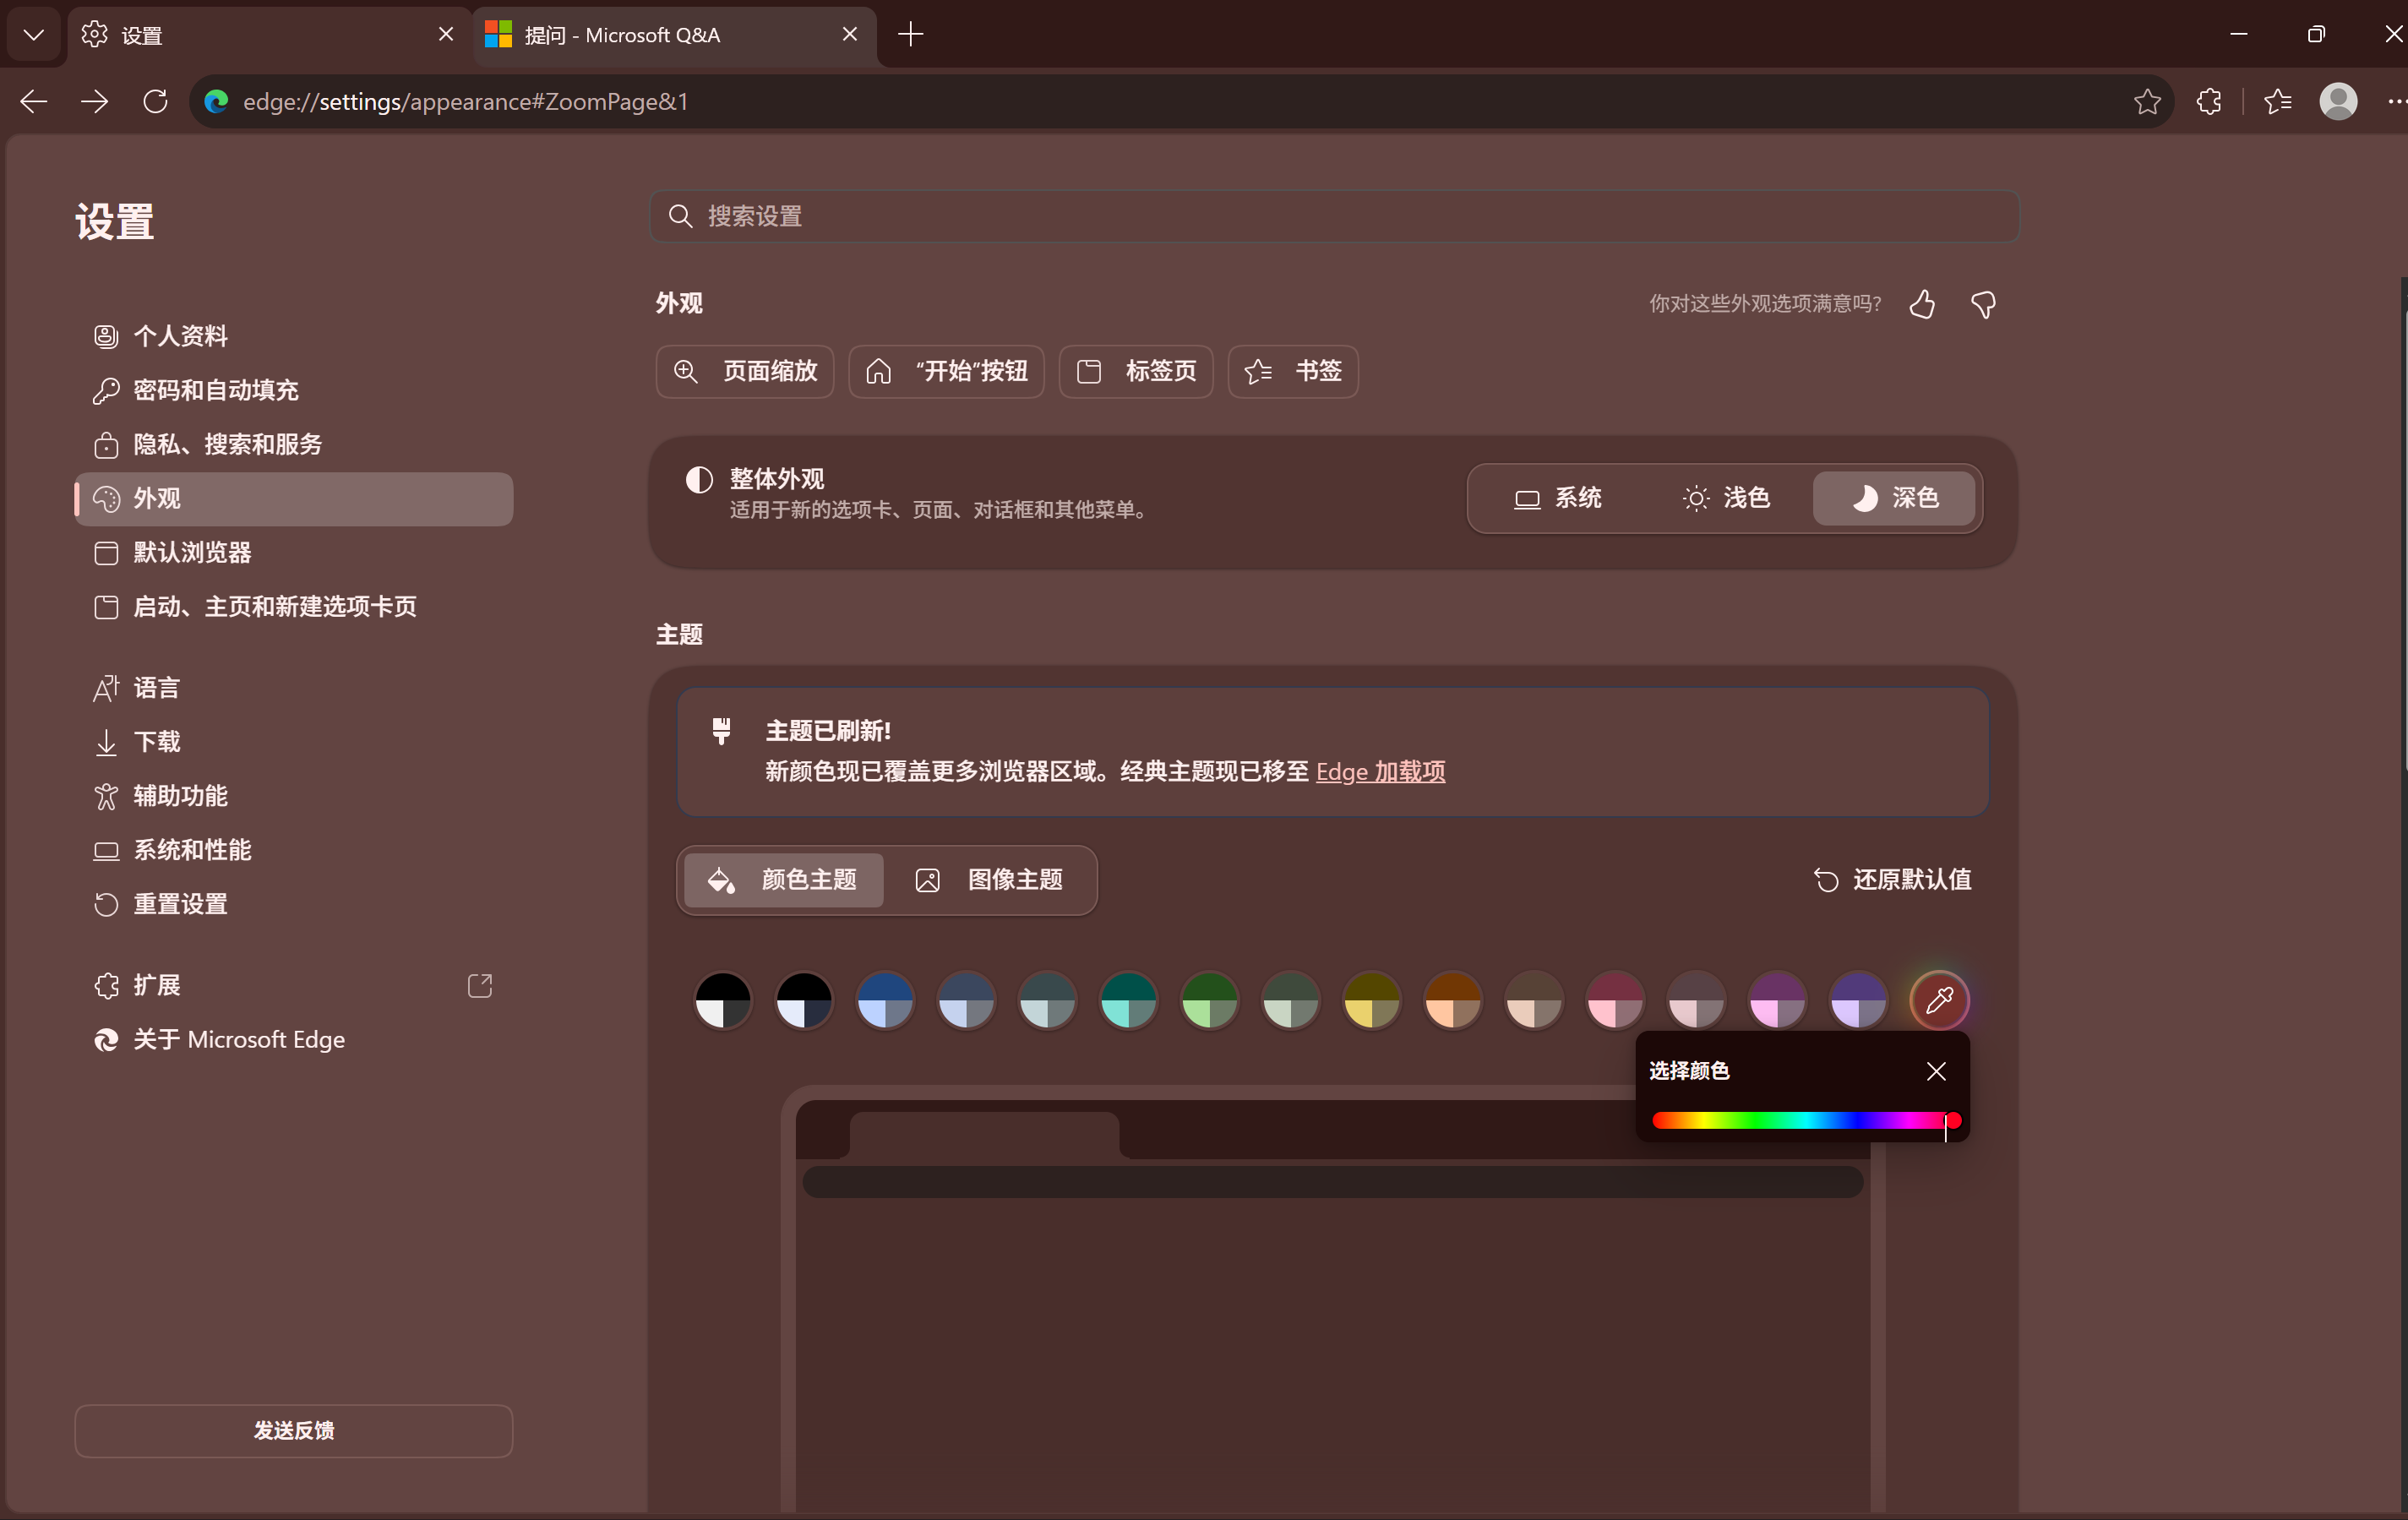This screenshot has height=1520, width=2408.
Task: Open a new tab with the plus icon
Action: coord(910,35)
